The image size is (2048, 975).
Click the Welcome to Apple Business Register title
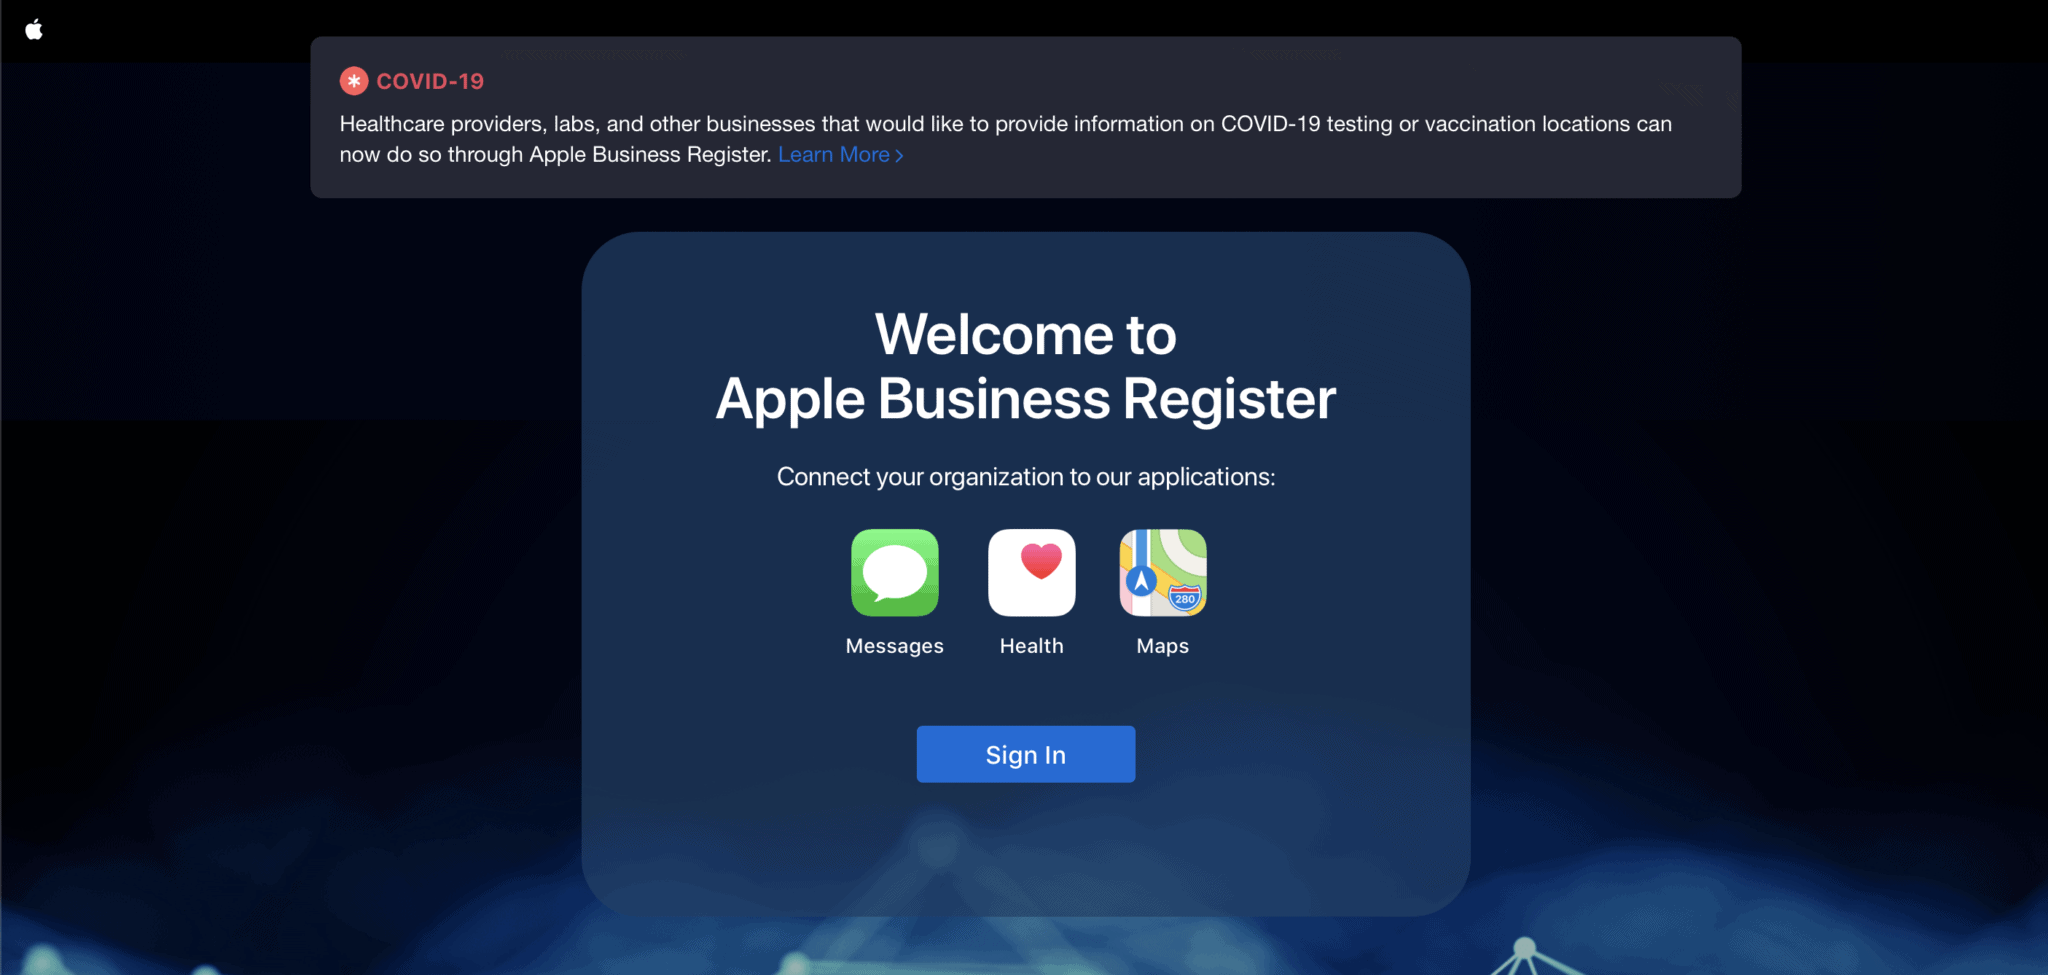click(x=1024, y=366)
